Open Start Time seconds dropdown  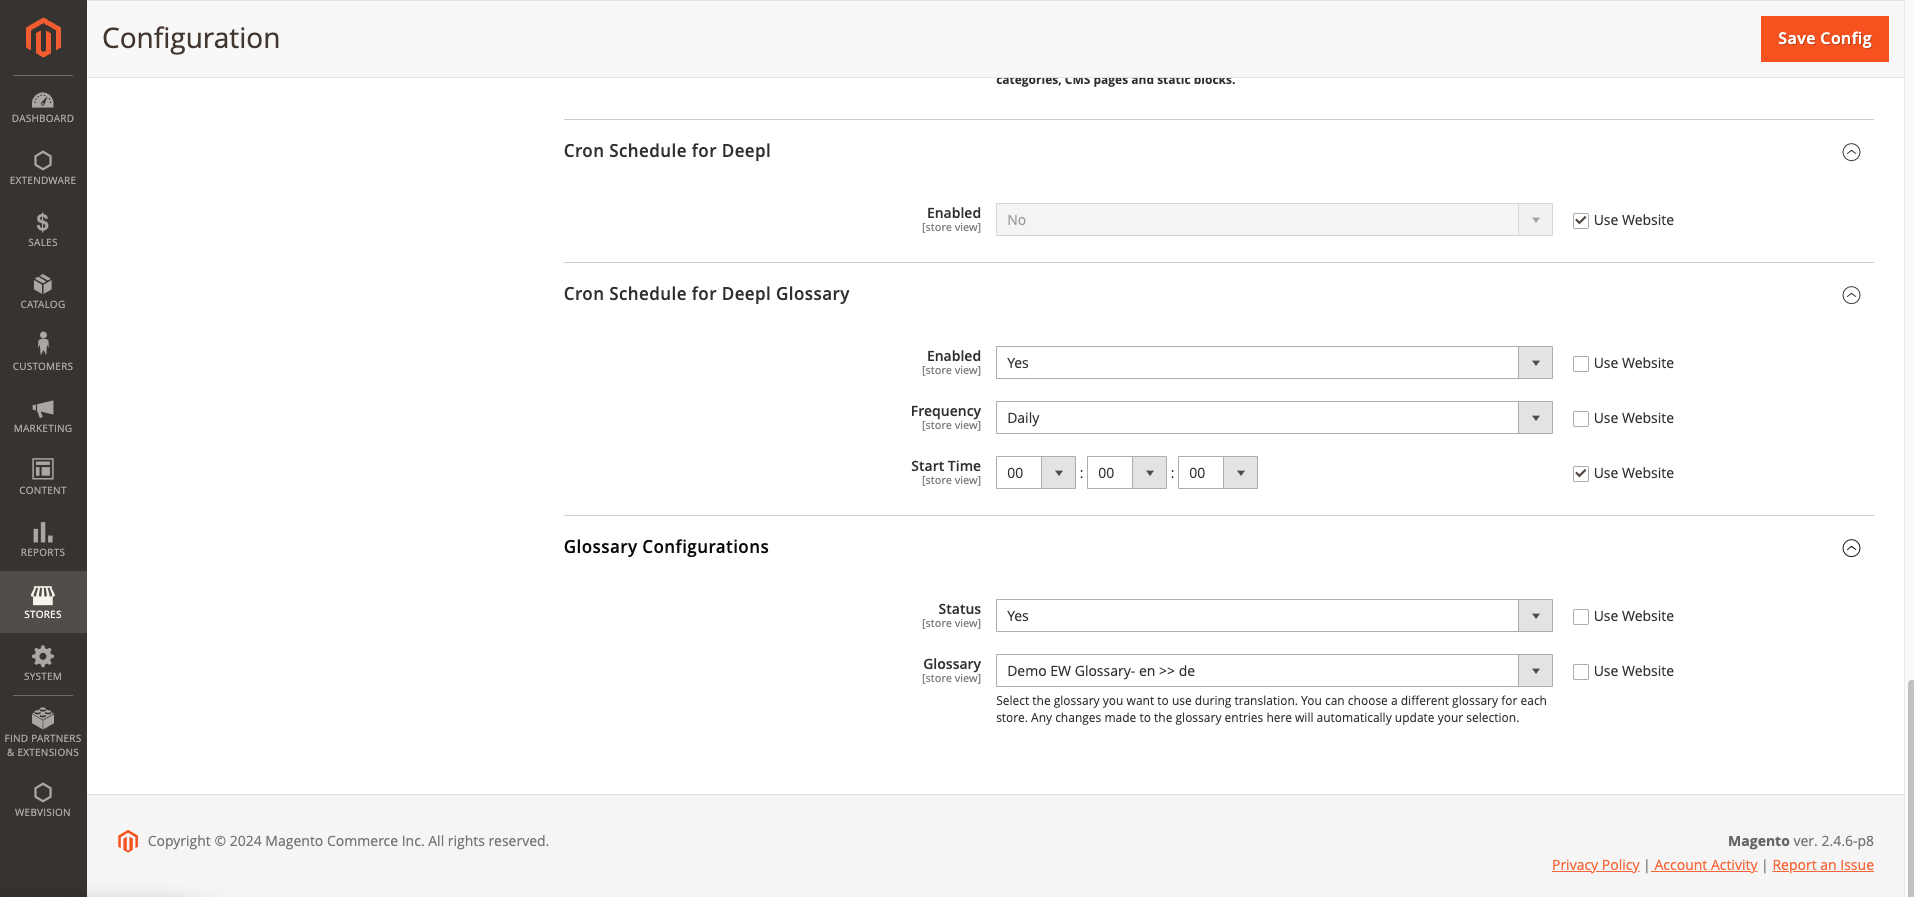tap(1217, 473)
